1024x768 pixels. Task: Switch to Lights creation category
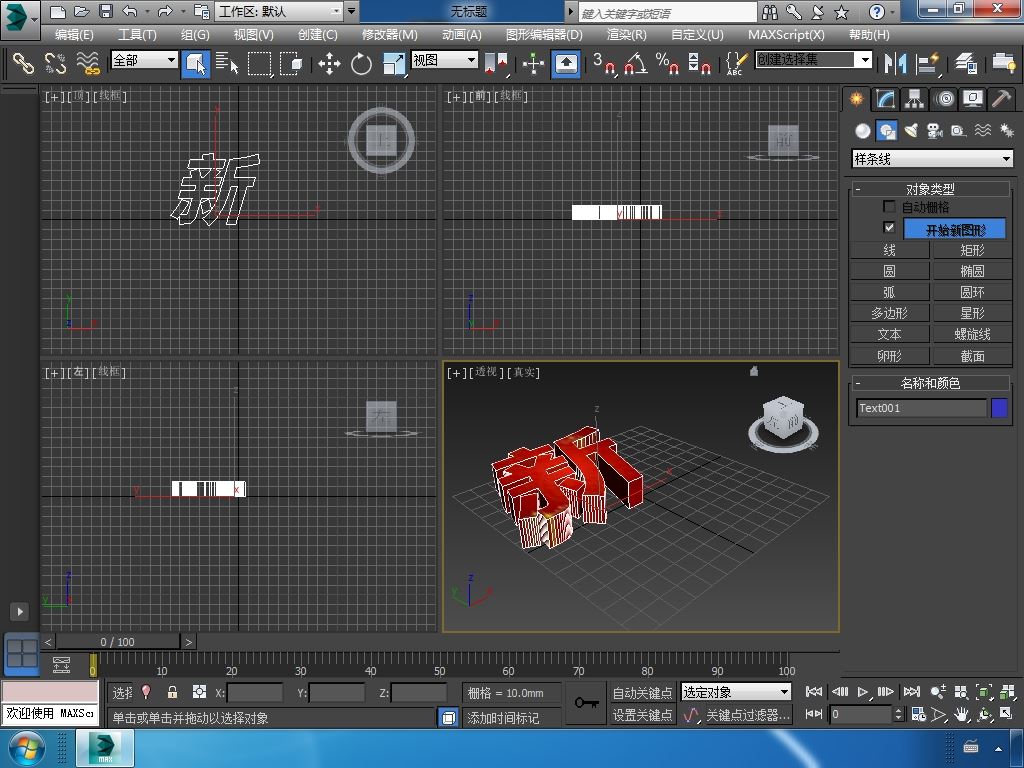[910, 131]
